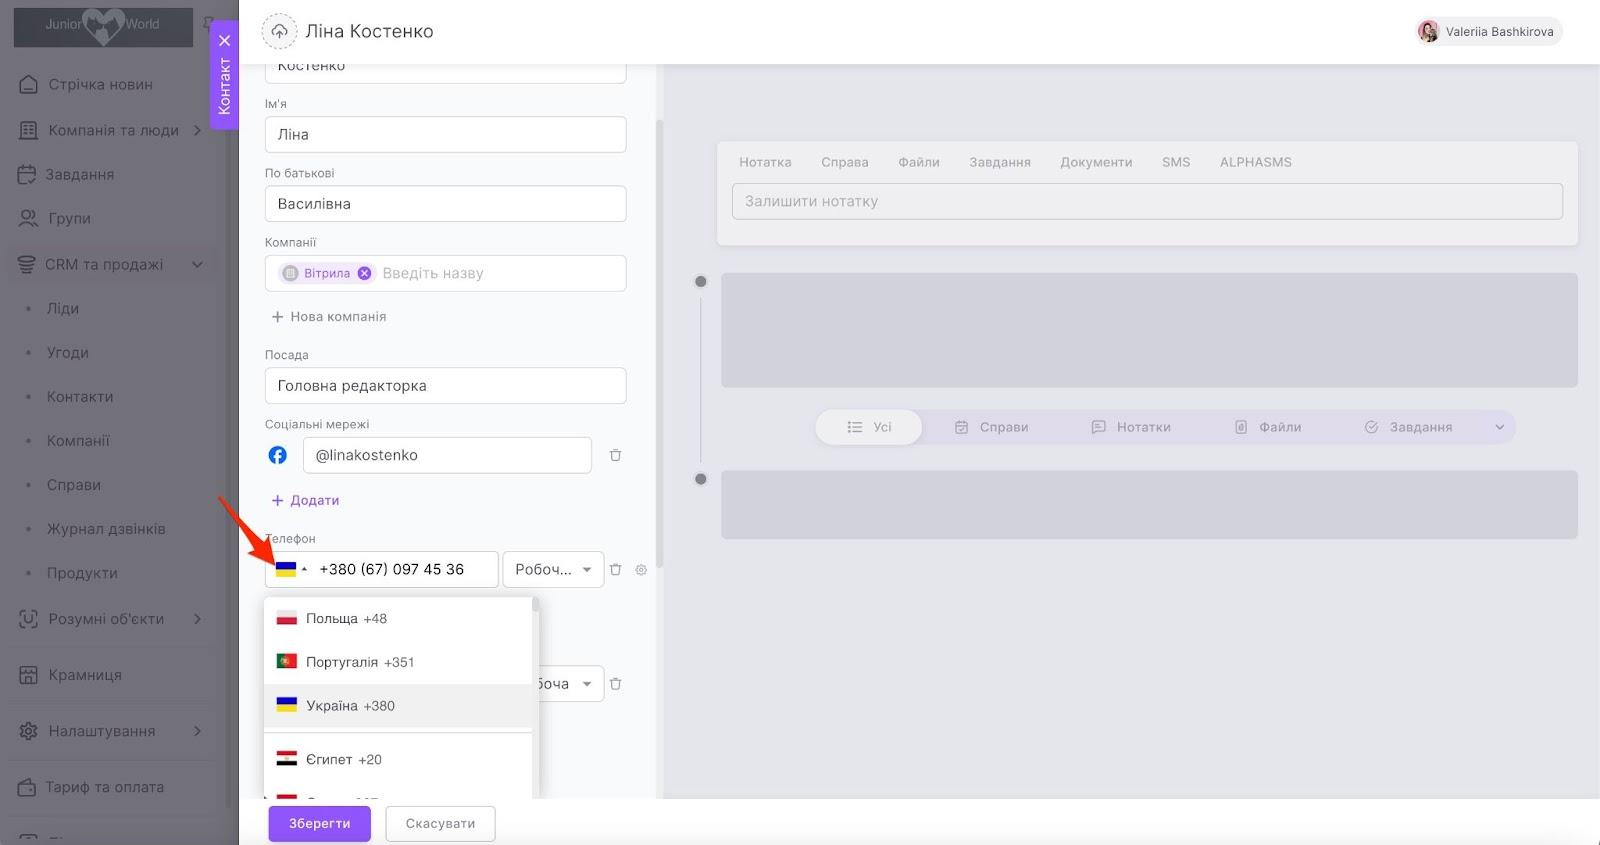Add a new company via Нова компанія
The width and height of the screenshot is (1600, 845).
coord(329,317)
